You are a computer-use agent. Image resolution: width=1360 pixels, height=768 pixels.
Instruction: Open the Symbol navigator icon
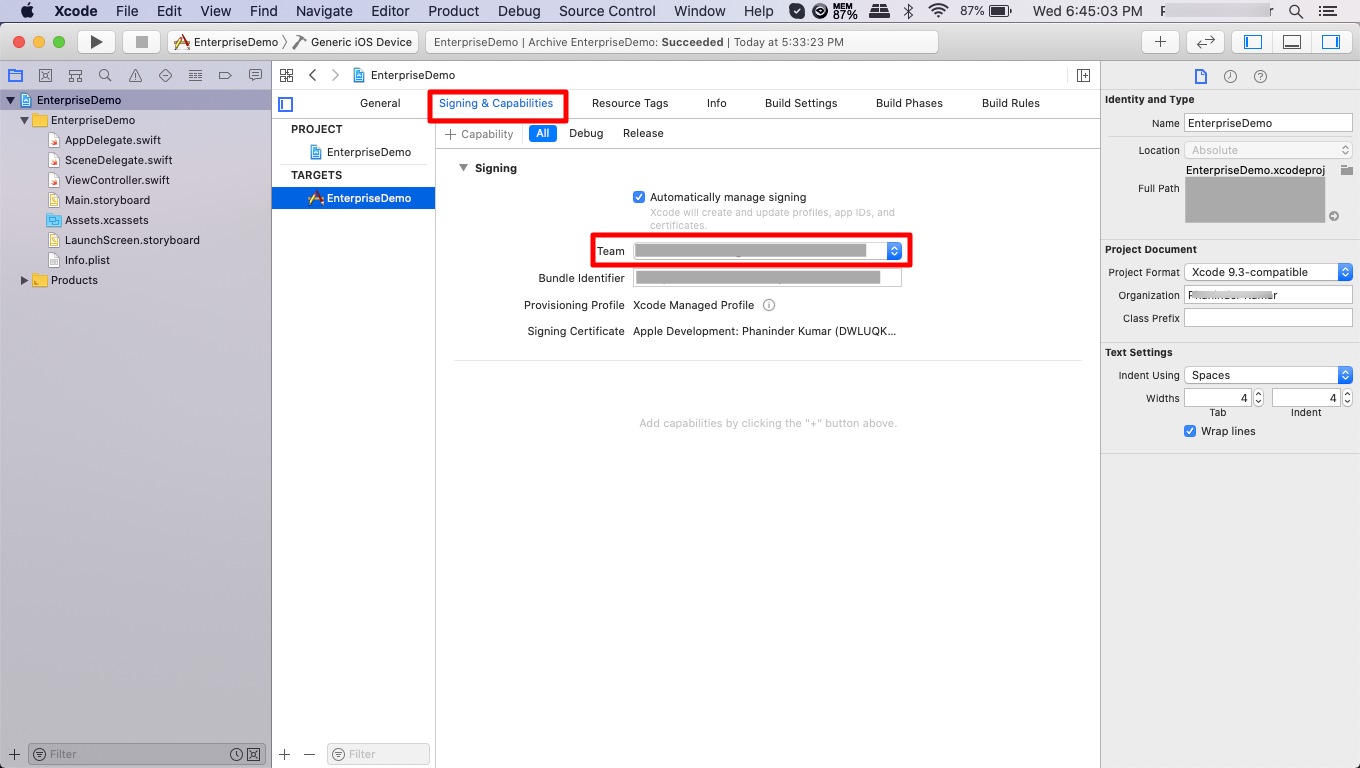pyautogui.click(x=75, y=75)
